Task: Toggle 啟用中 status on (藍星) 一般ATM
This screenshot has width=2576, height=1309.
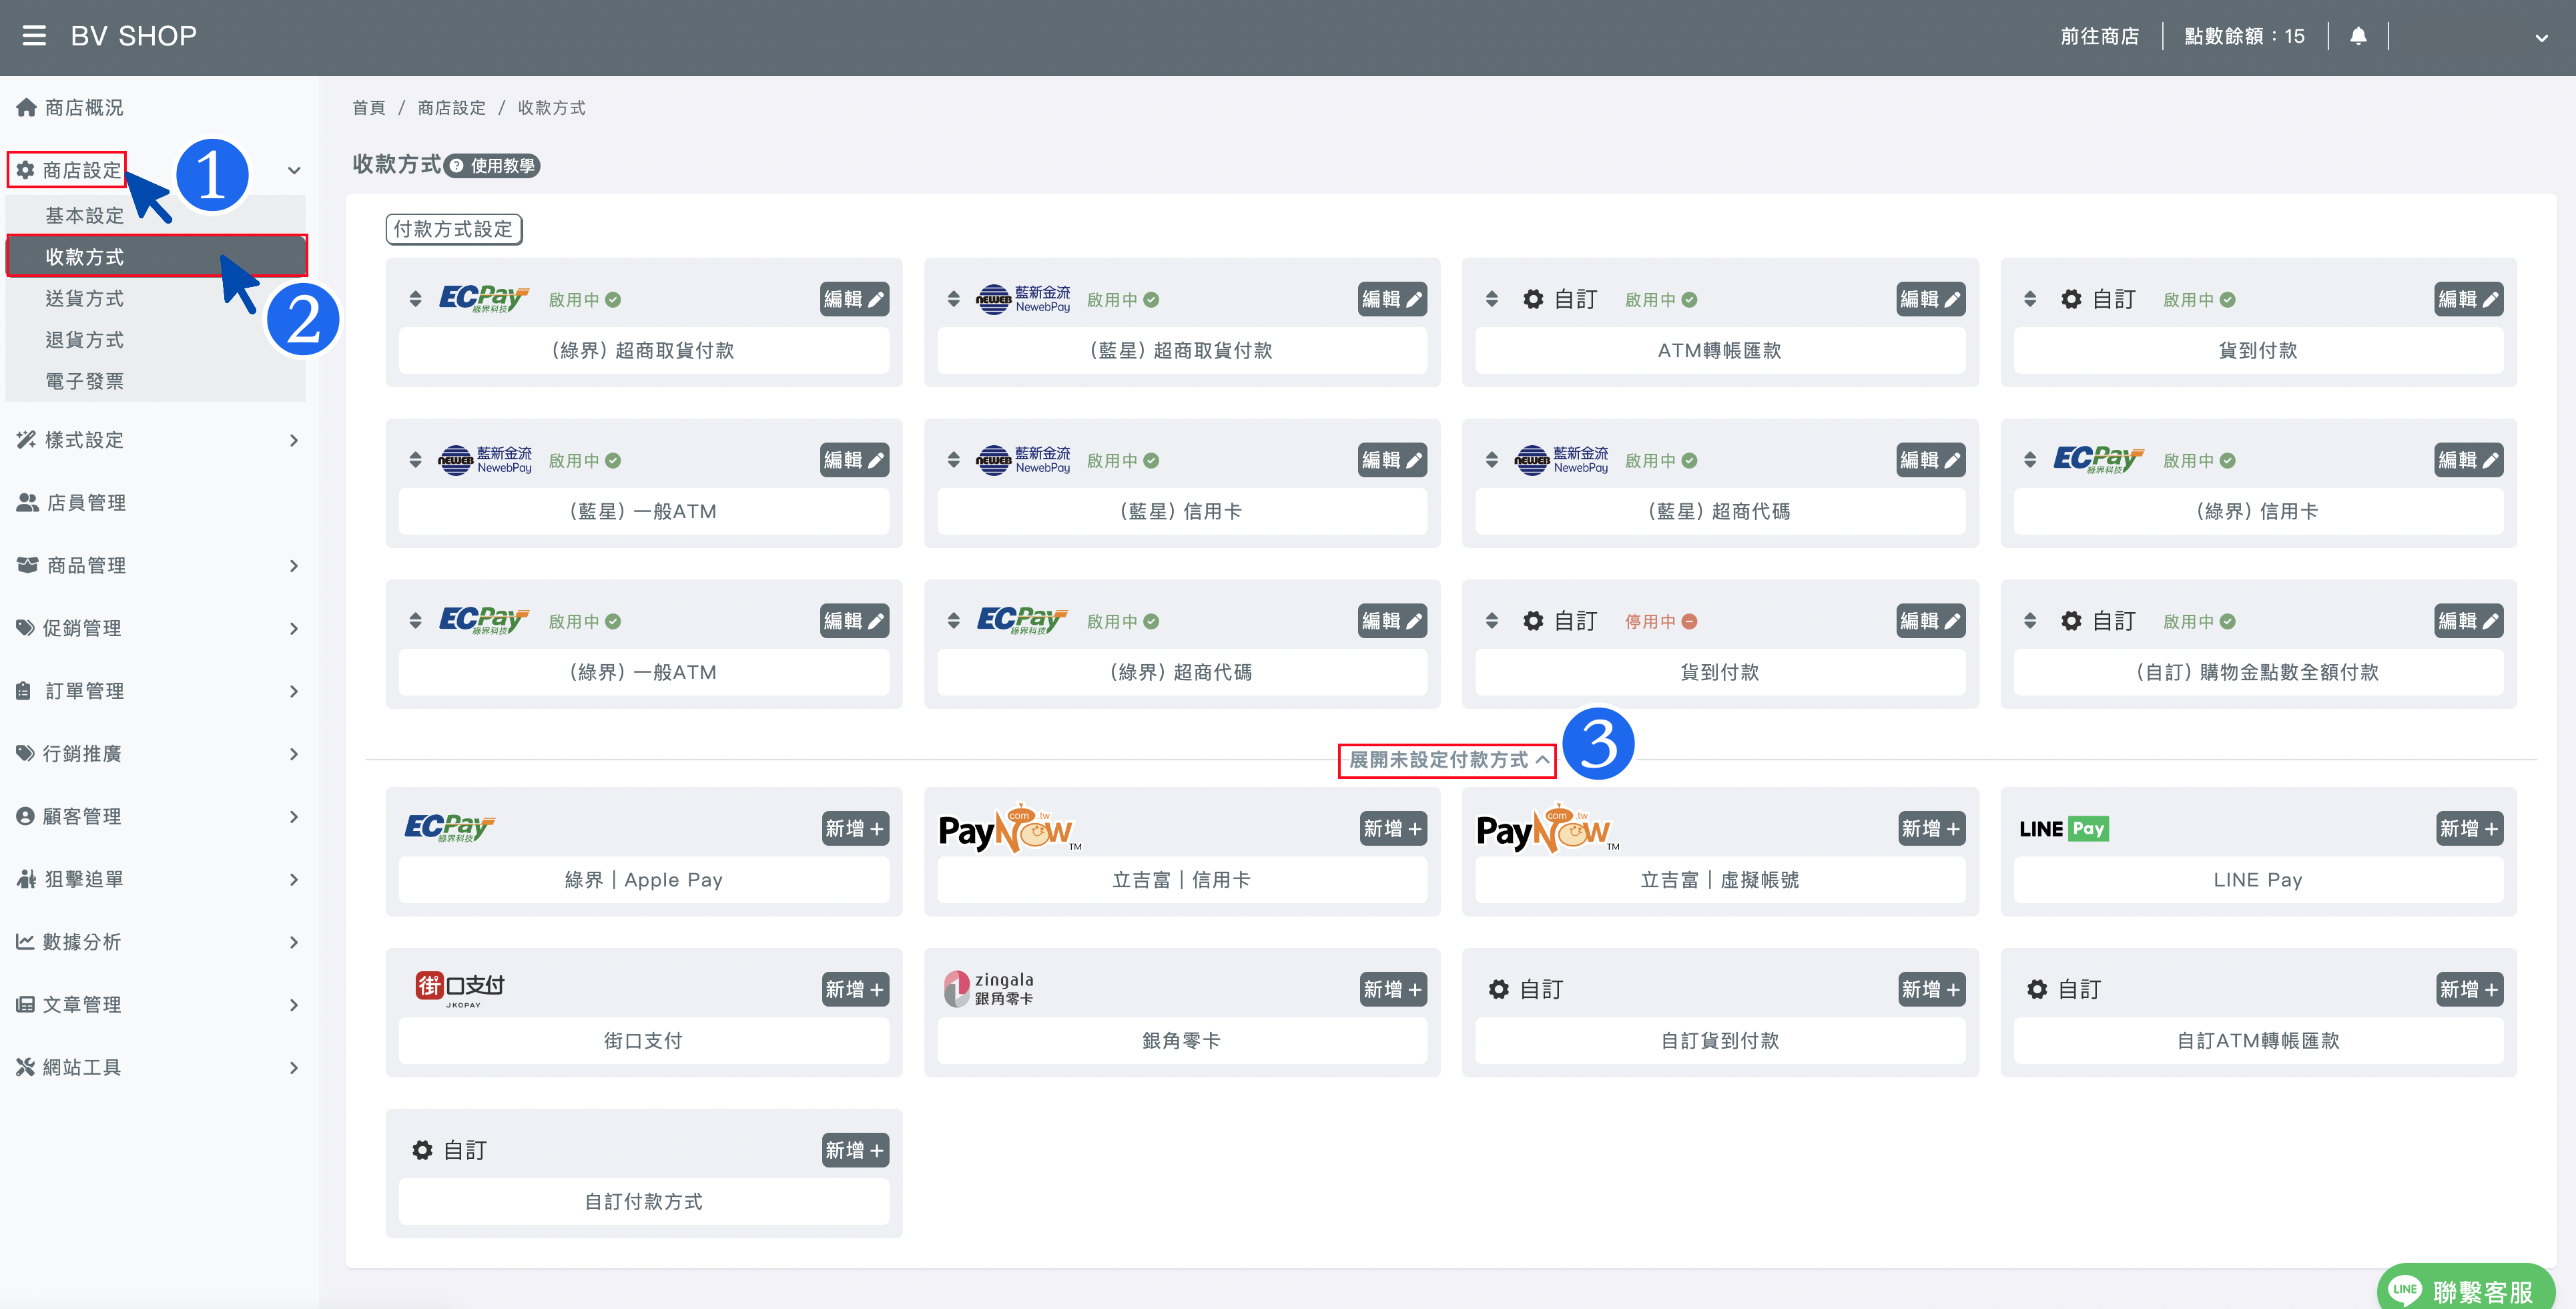Action: 585,460
